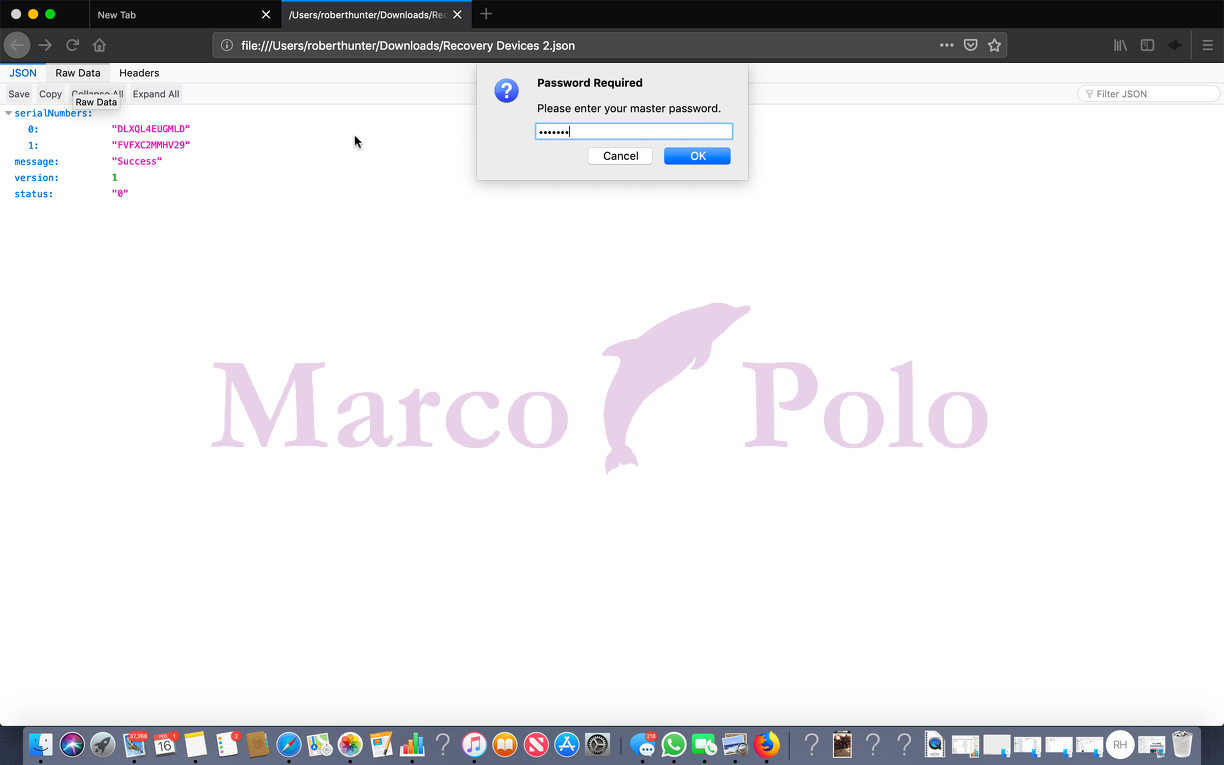The height and width of the screenshot is (765, 1224).
Task: Open Messages with 218 badge
Action: 643,744
